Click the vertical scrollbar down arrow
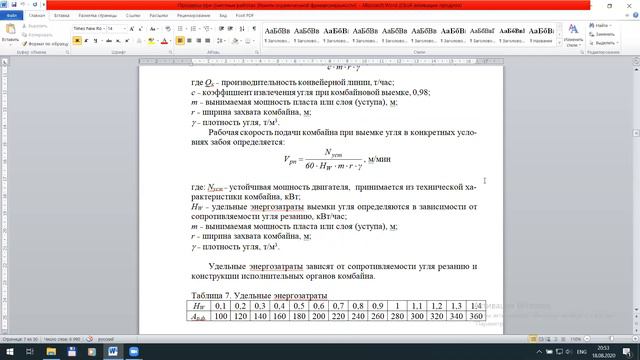This screenshot has height=360, width=640. point(636,309)
